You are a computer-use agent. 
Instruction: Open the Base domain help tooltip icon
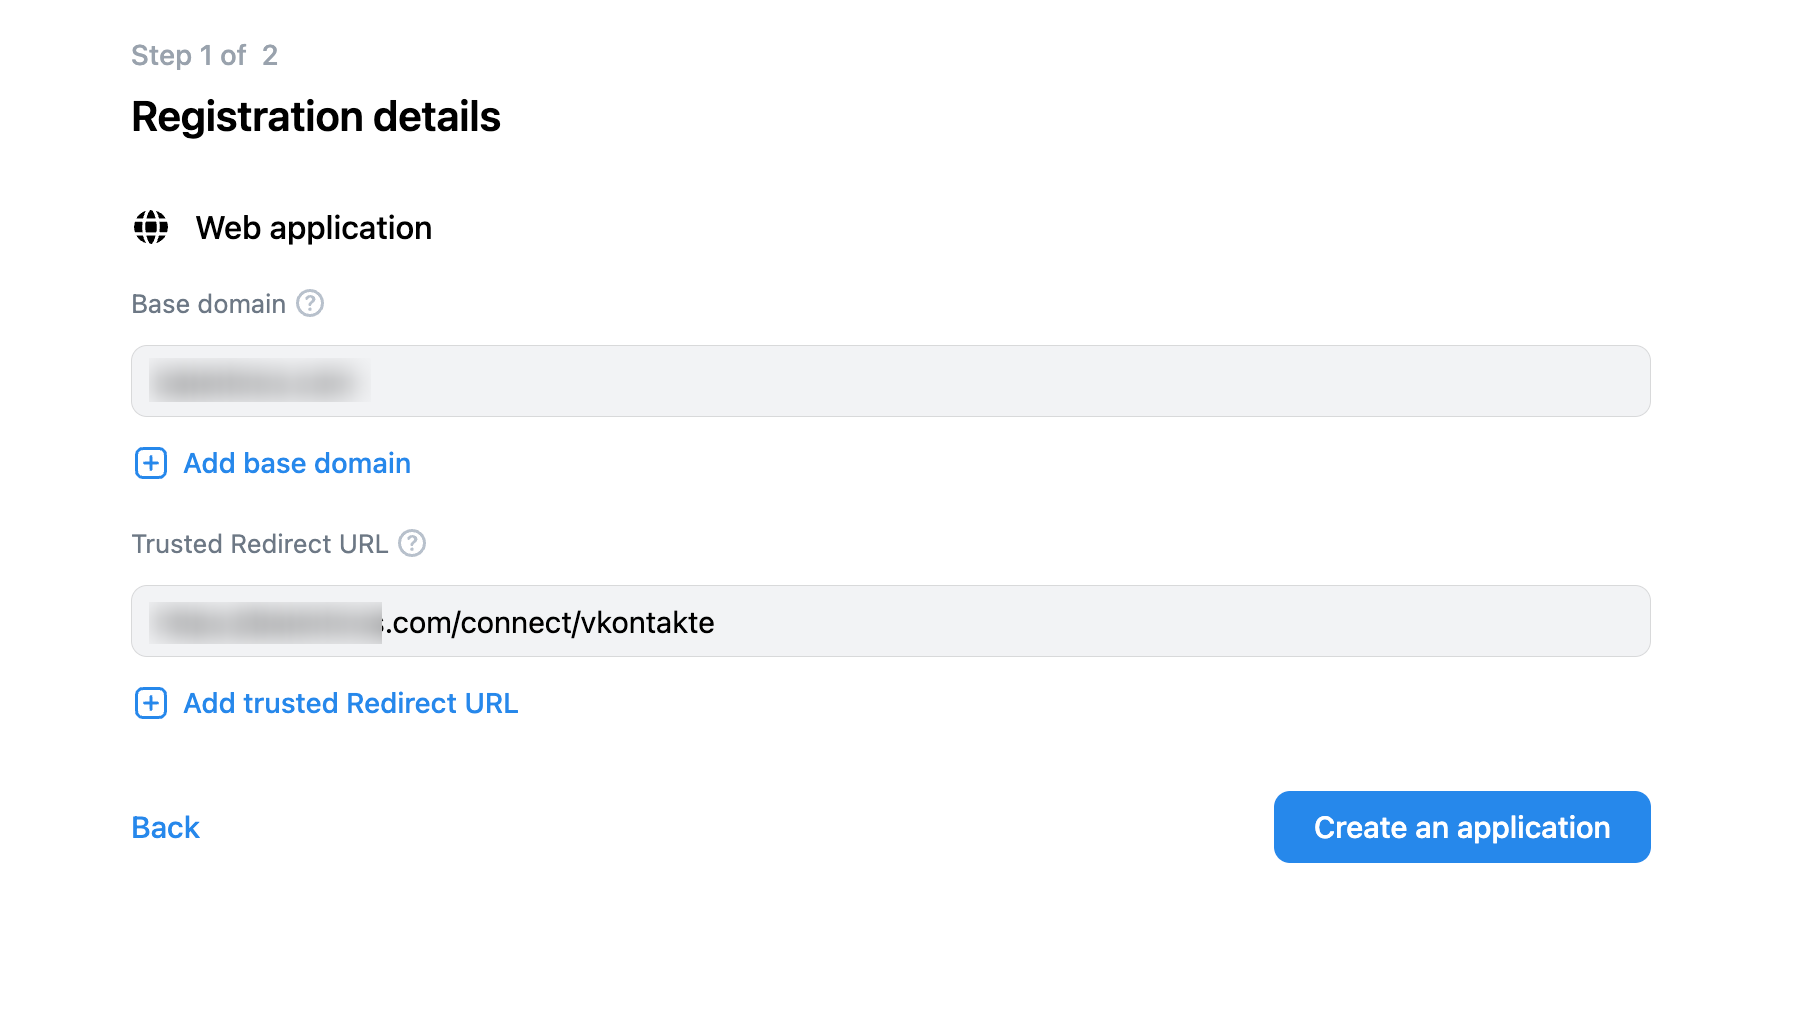coord(310,303)
